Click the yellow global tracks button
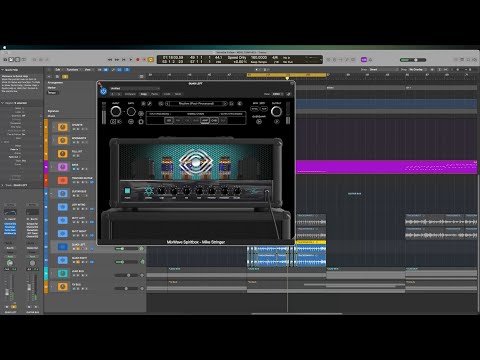Viewport: 480px width, 360px height. click(x=65, y=77)
